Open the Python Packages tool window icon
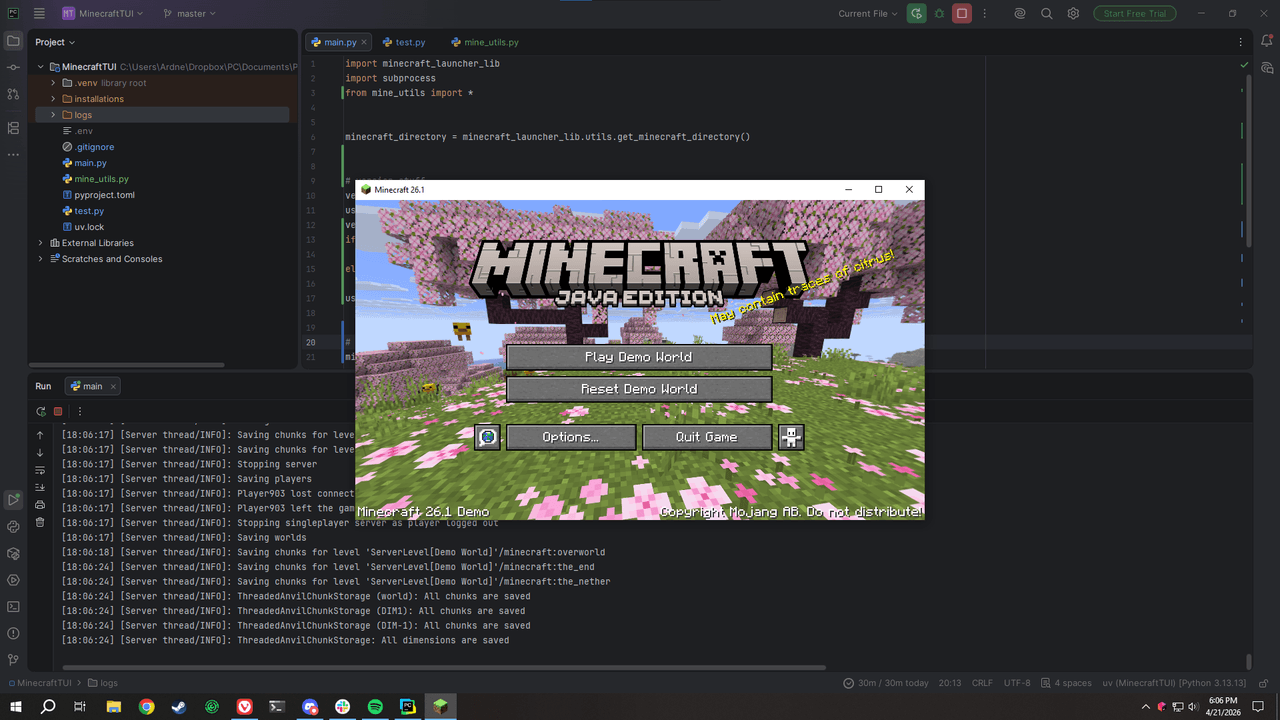Screen dimensions: 1280x720 (13, 553)
